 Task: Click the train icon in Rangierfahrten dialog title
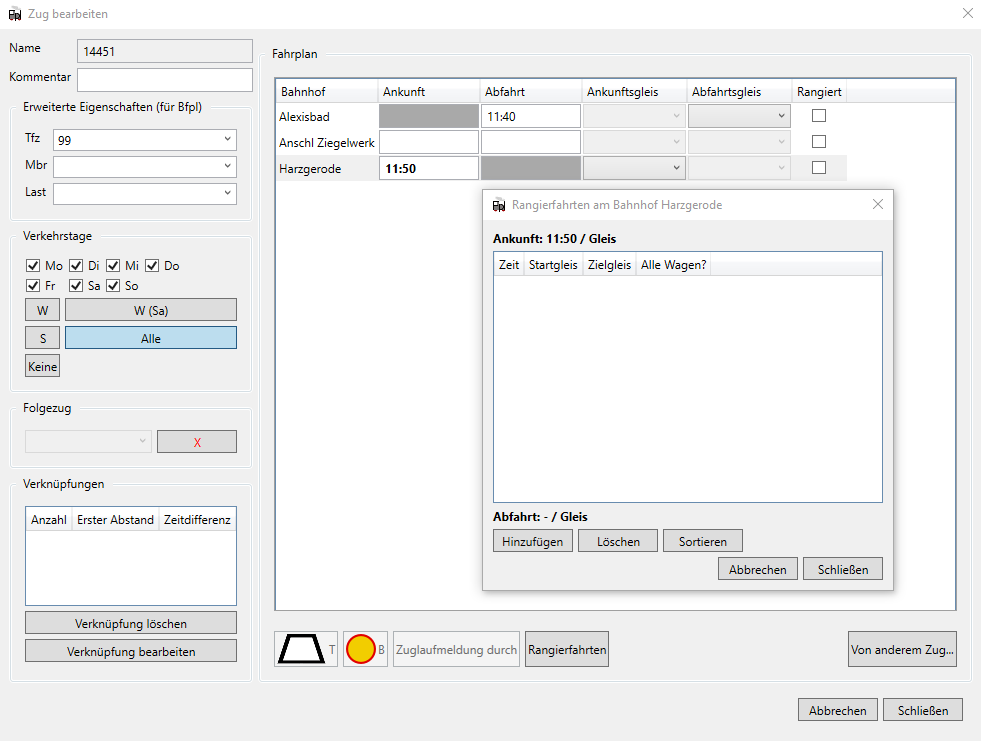pyautogui.click(x=499, y=205)
